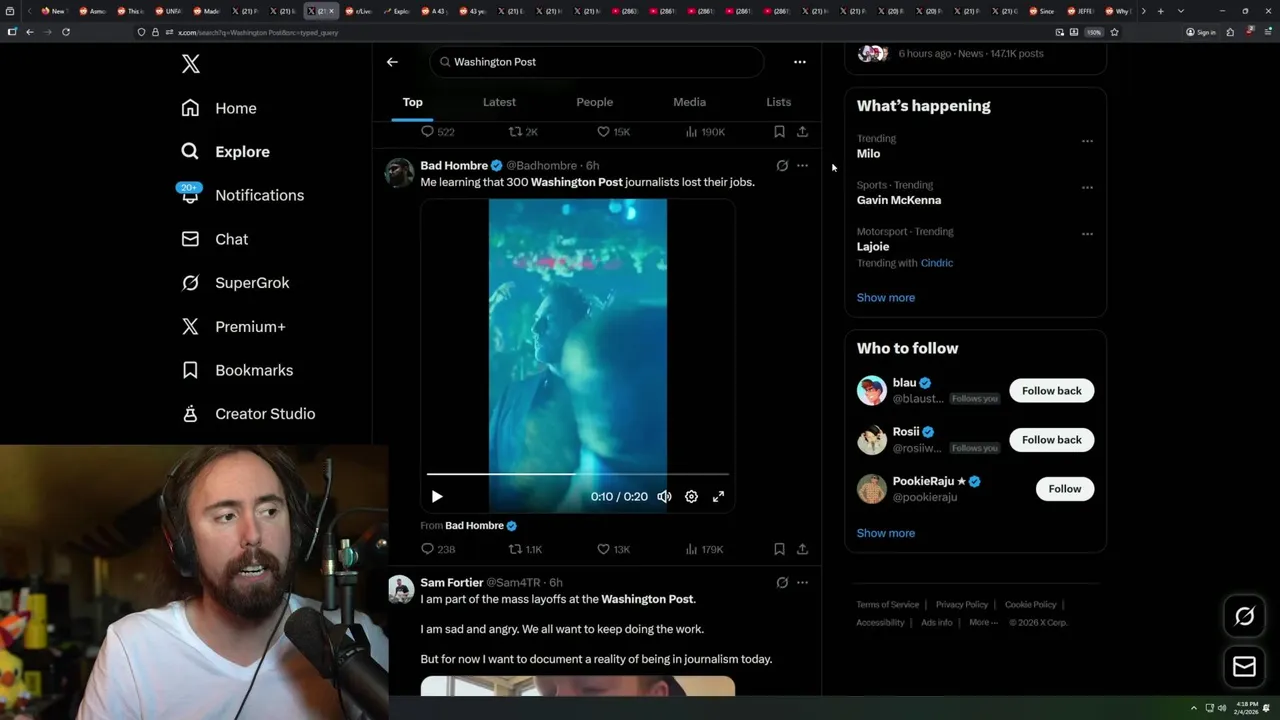
Task: Switch to the Latest tab
Action: [x=499, y=102]
